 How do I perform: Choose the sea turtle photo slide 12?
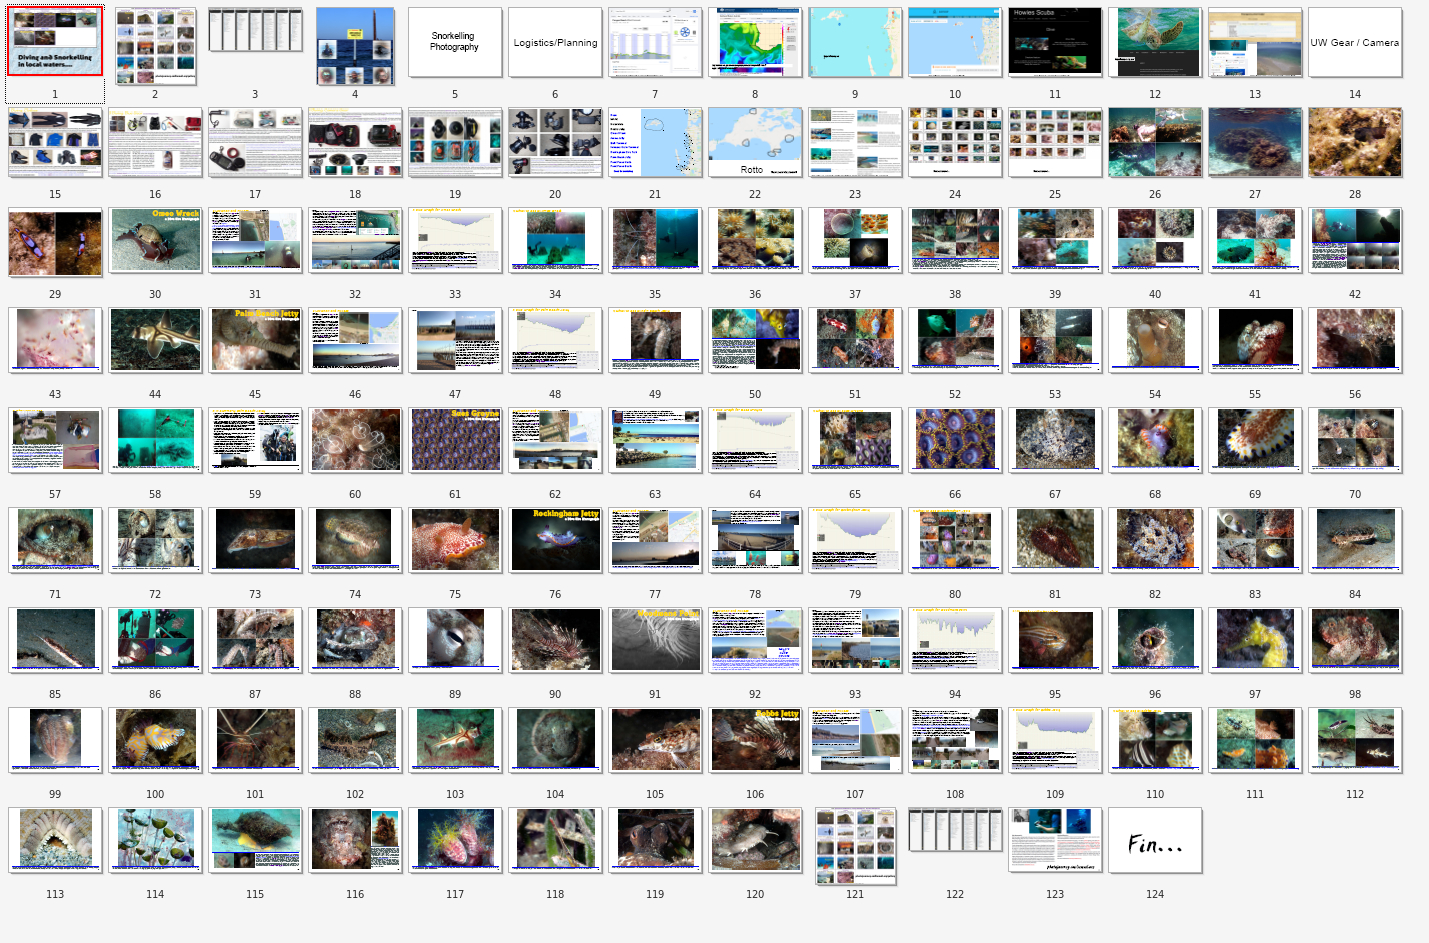[x=1155, y=42]
